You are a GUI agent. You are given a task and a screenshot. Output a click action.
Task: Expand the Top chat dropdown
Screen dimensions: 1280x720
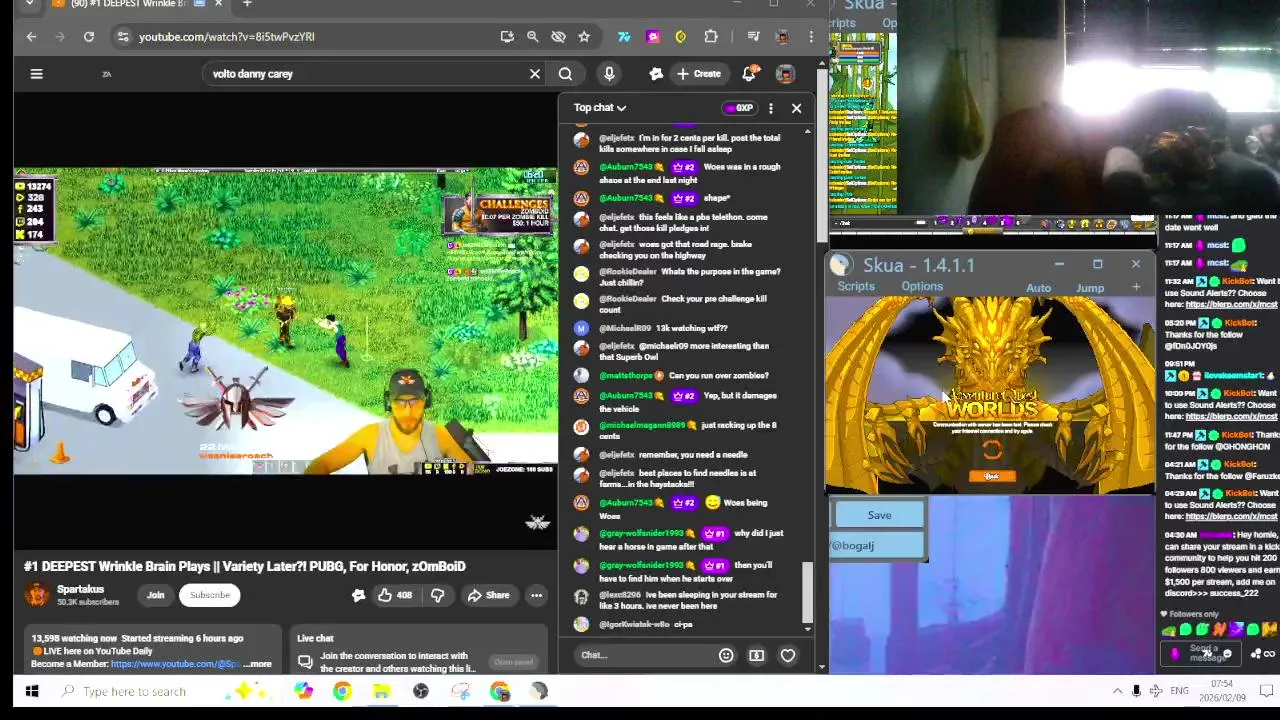(x=600, y=108)
